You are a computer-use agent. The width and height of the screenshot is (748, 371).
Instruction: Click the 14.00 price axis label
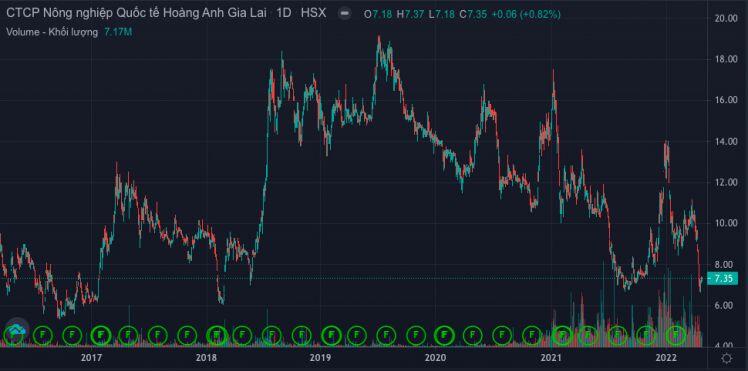coord(727,141)
